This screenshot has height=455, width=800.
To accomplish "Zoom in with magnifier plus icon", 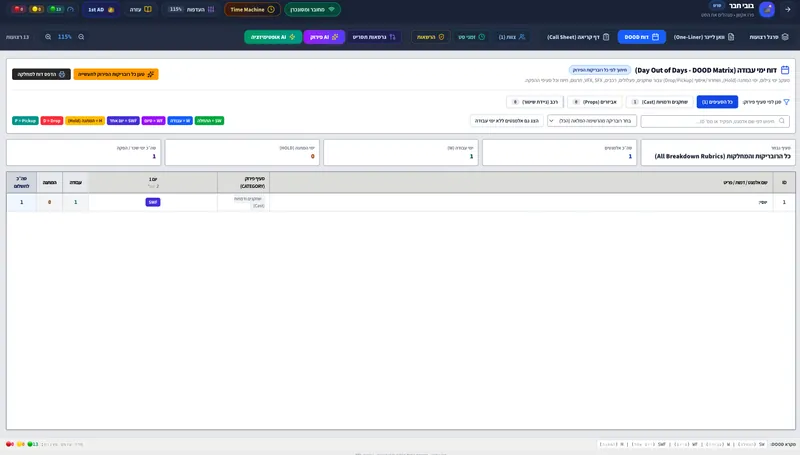I will click(x=48, y=37).
